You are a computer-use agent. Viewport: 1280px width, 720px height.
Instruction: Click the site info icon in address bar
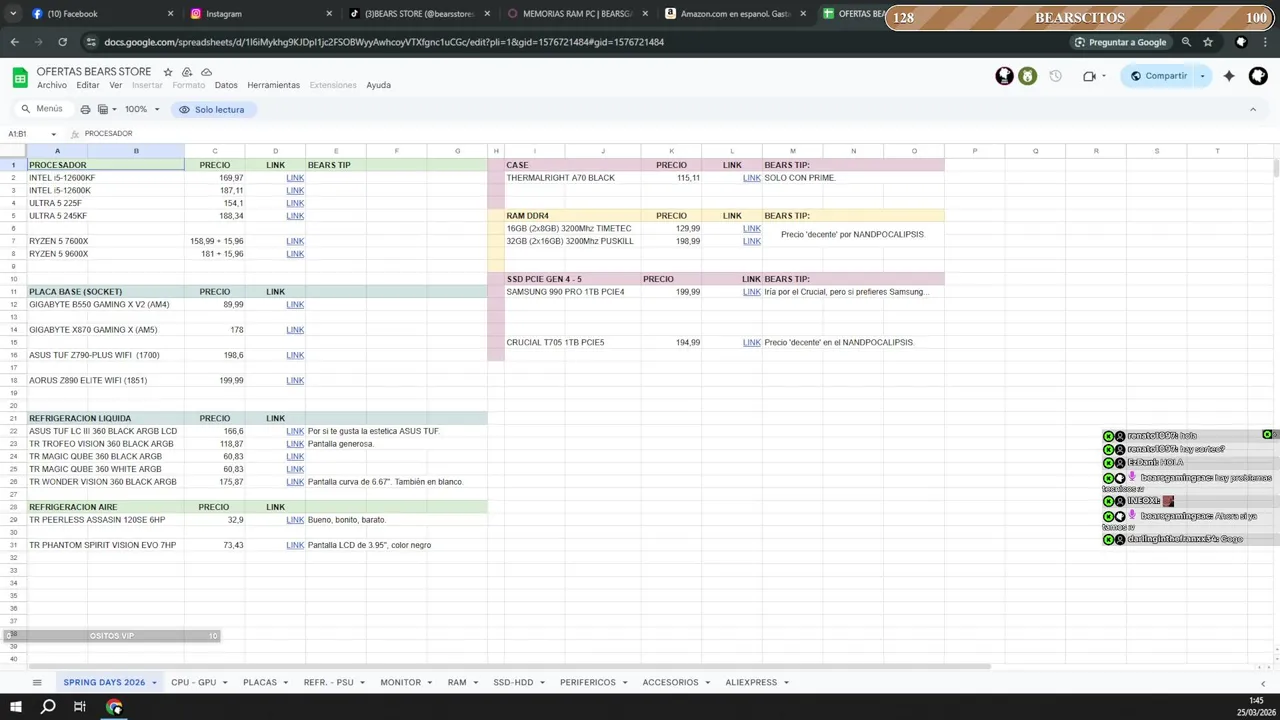91,42
